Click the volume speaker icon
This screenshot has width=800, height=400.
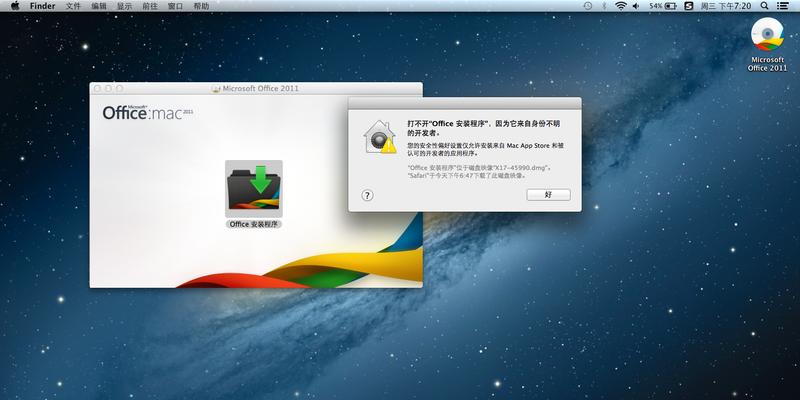pyautogui.click(x=636, y=6)
